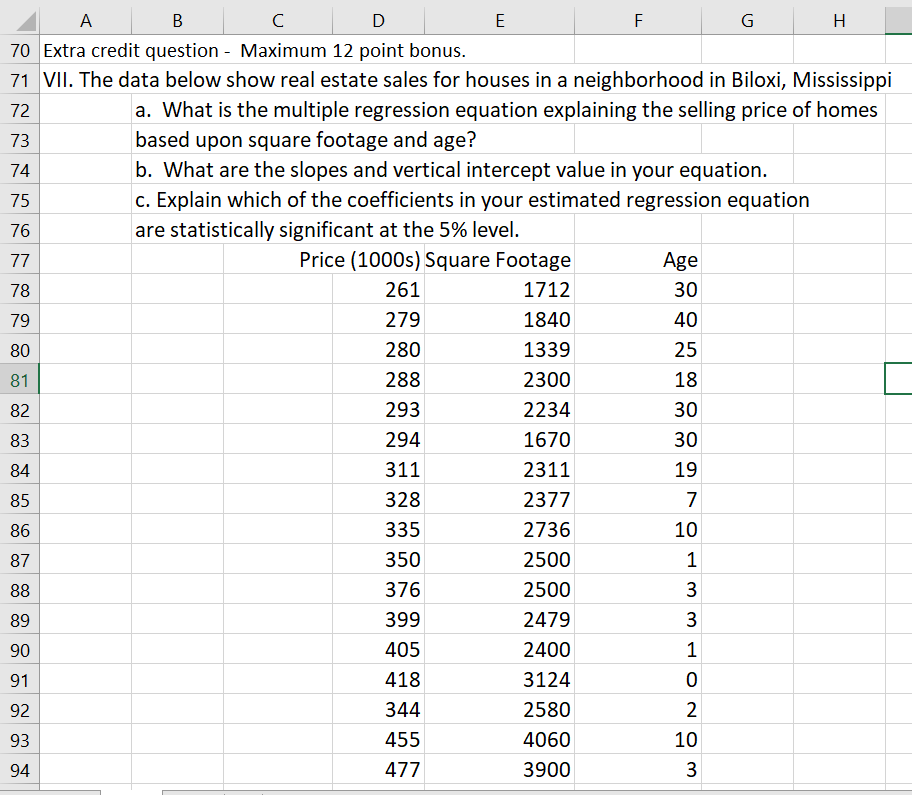Click age cell 2
This screenshot has width=912, height=795.
click(638, 710)
